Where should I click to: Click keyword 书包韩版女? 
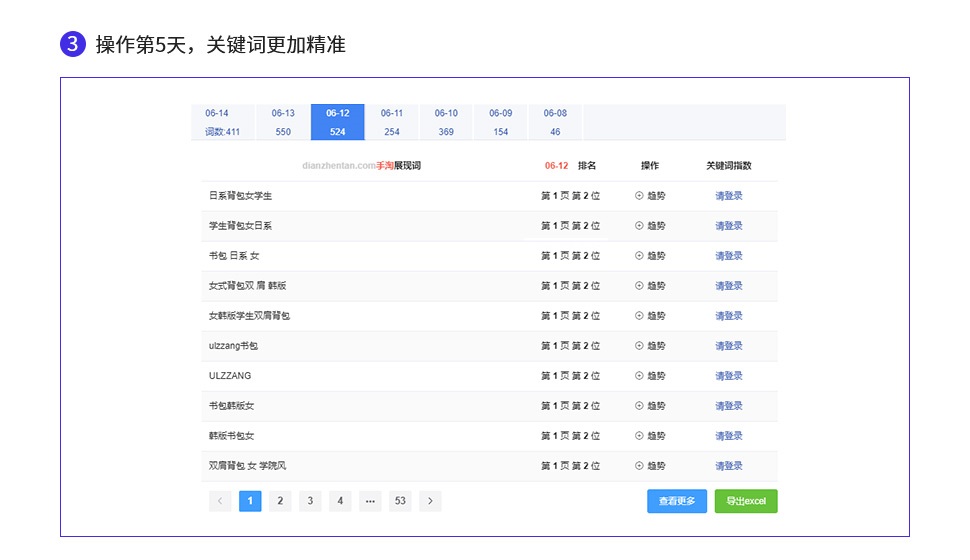[x=231, y=406]
